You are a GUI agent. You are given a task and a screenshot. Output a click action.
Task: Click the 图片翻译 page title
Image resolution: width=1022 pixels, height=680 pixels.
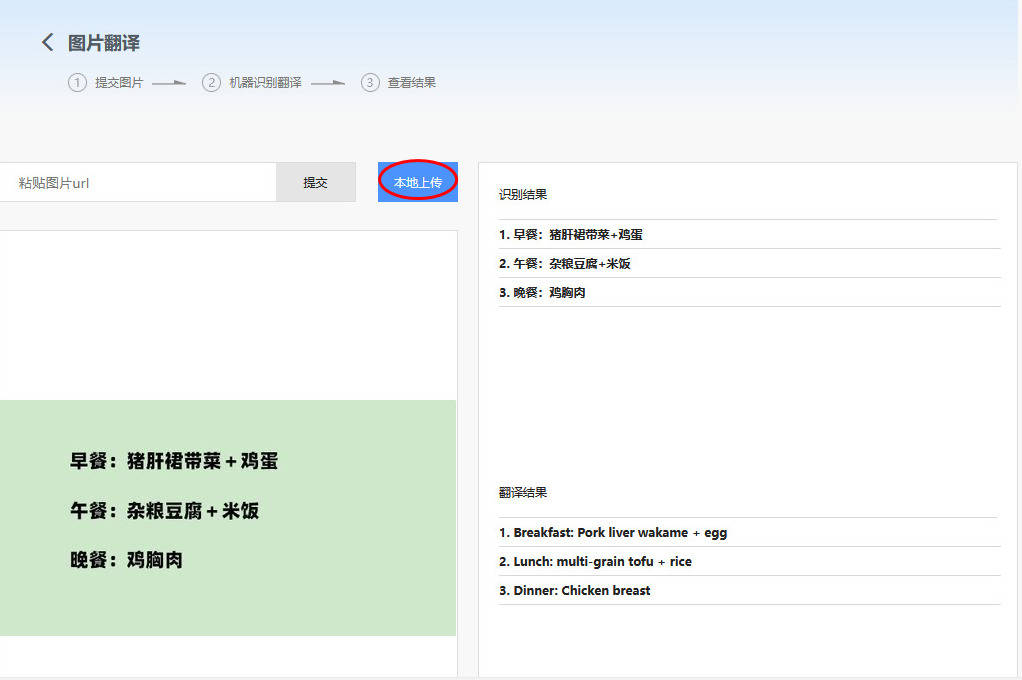click(x=103, y=42)
